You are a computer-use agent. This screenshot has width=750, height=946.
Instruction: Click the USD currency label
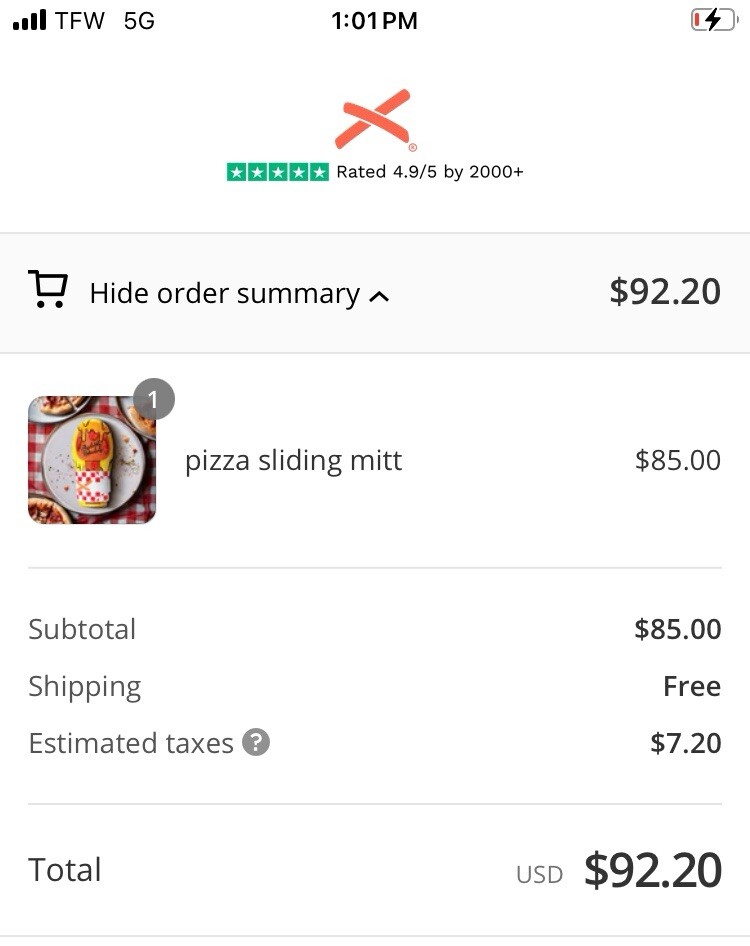[x=539, y=875]
